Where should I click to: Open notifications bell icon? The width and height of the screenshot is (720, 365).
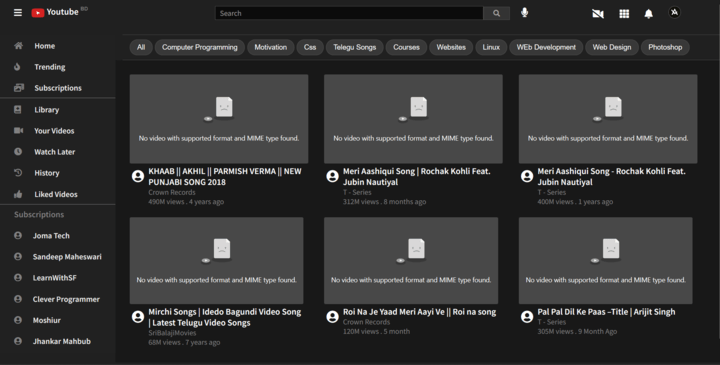[648, 13]
